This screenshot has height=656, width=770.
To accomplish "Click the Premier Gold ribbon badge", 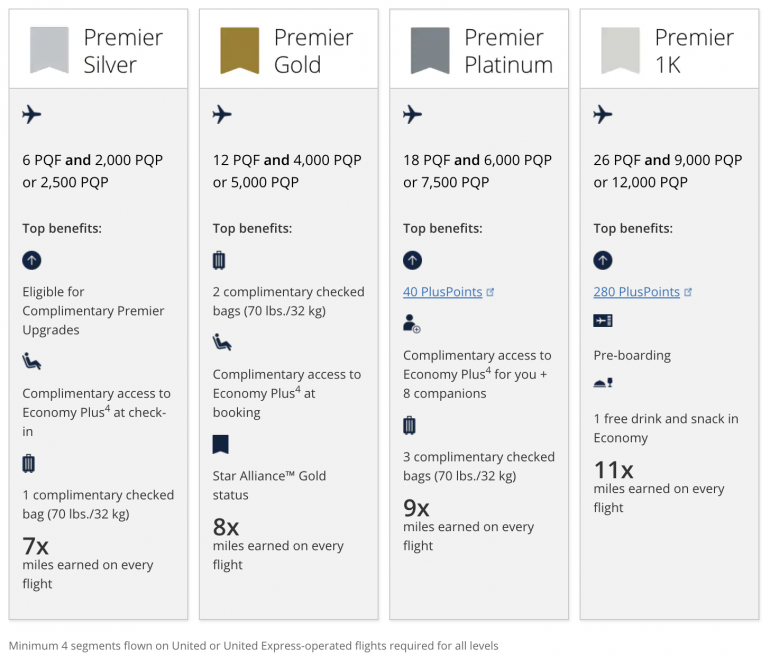I will coord(240,50).
